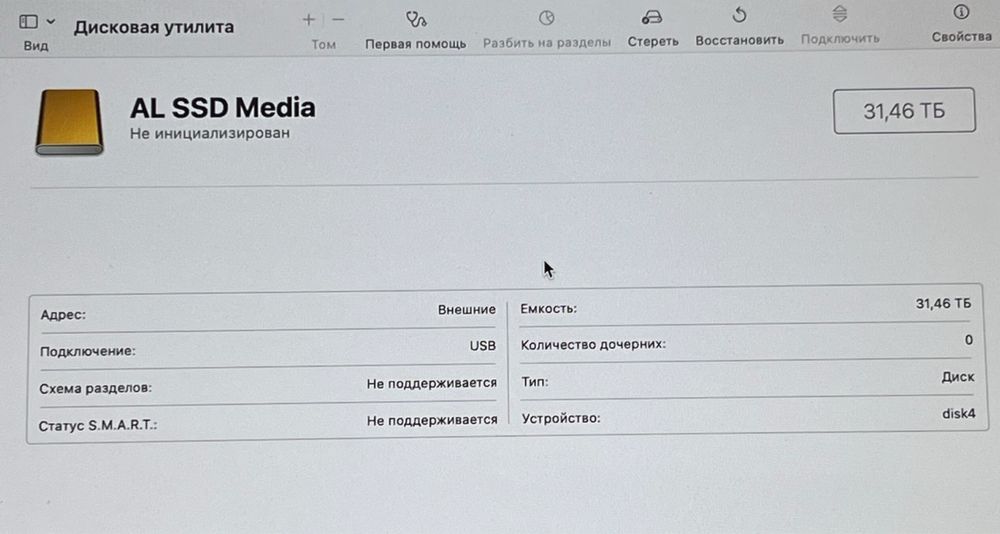Click 'Не поддерживается' in Схема разделов row
The width and height of the screenshot is (1000, 534).
click(432, 383)
